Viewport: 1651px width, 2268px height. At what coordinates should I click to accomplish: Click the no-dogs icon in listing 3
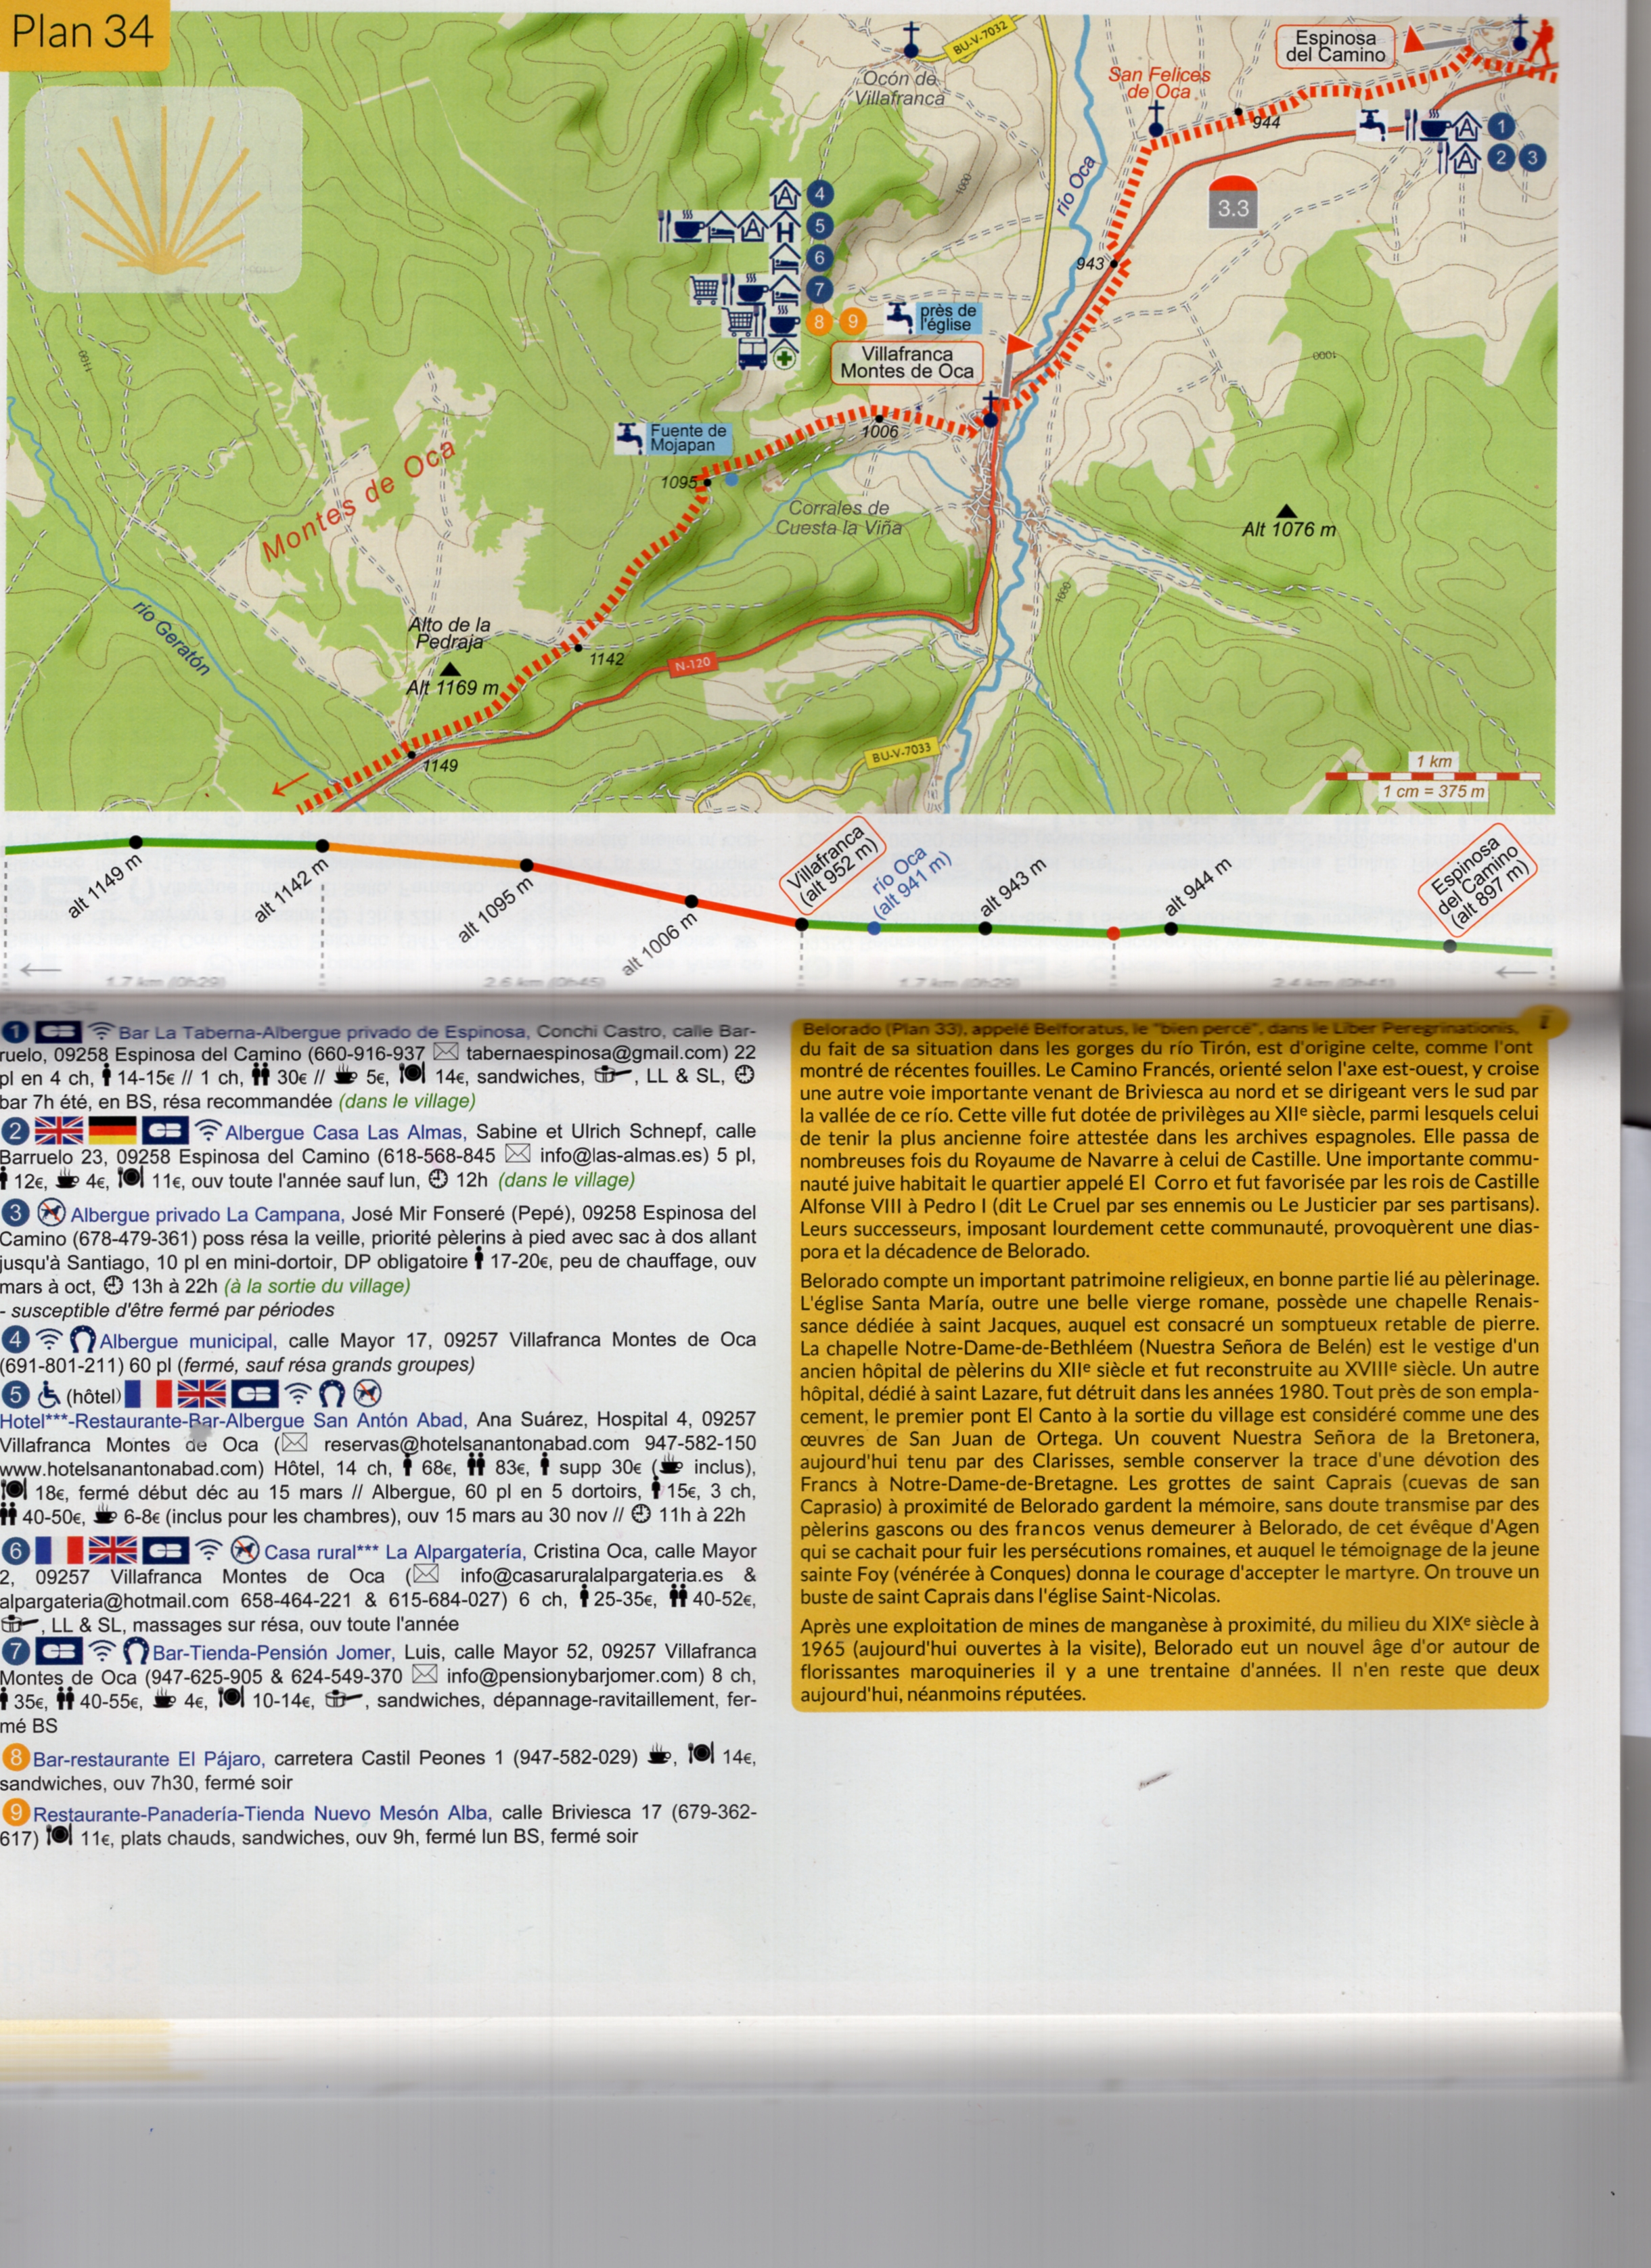pyautogui.click(x=51, y=1213)
